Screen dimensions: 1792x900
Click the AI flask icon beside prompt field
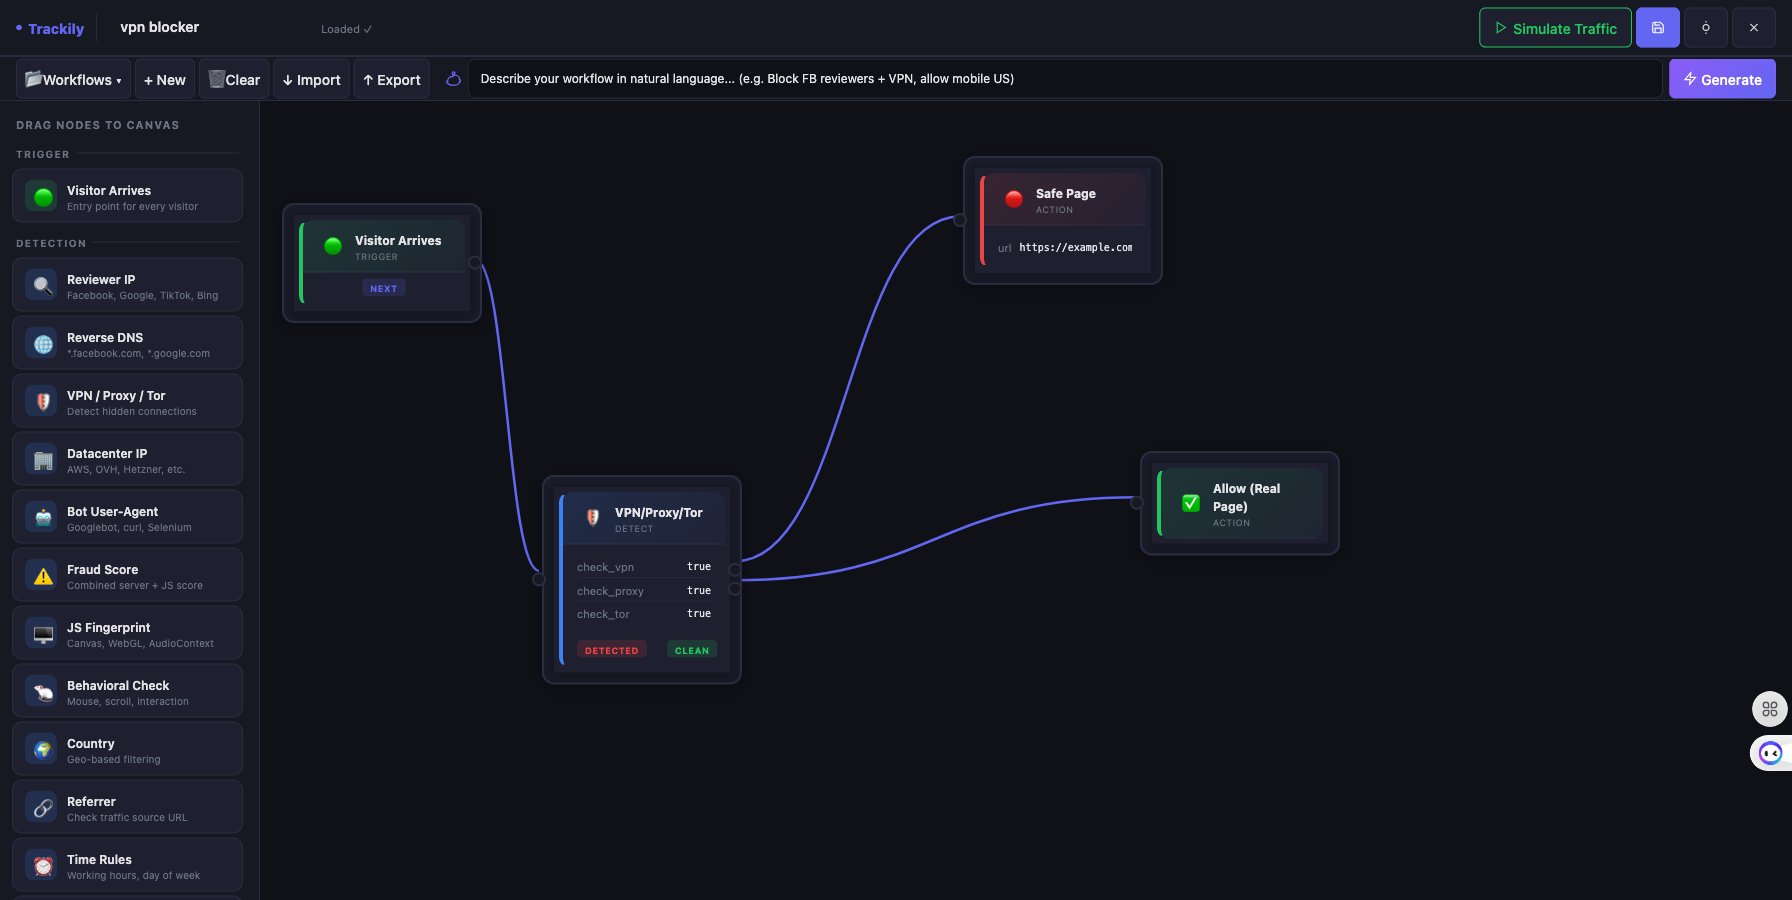point(453,79)
